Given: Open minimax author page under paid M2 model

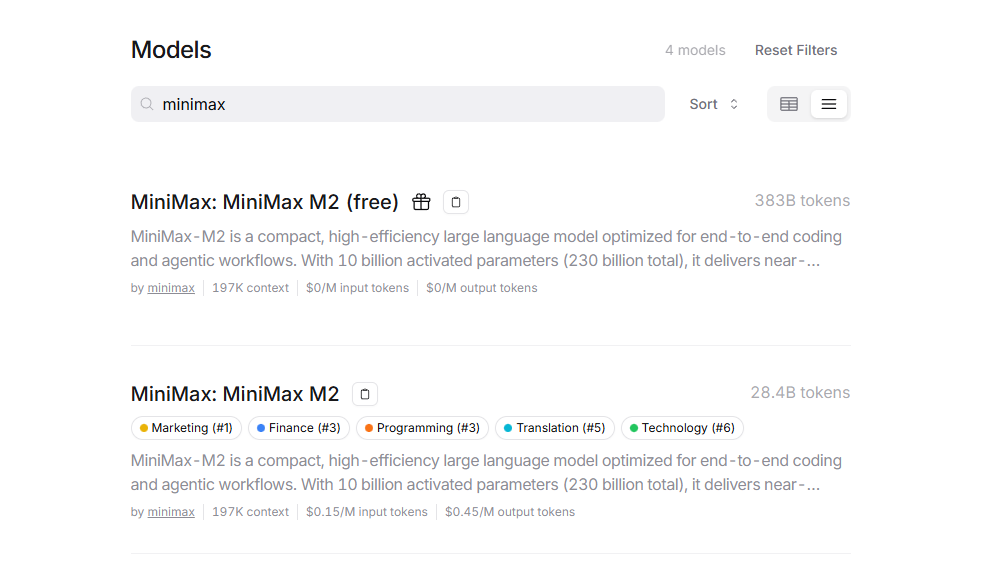Looking at the screenshot, I should (x=171, y=511).
